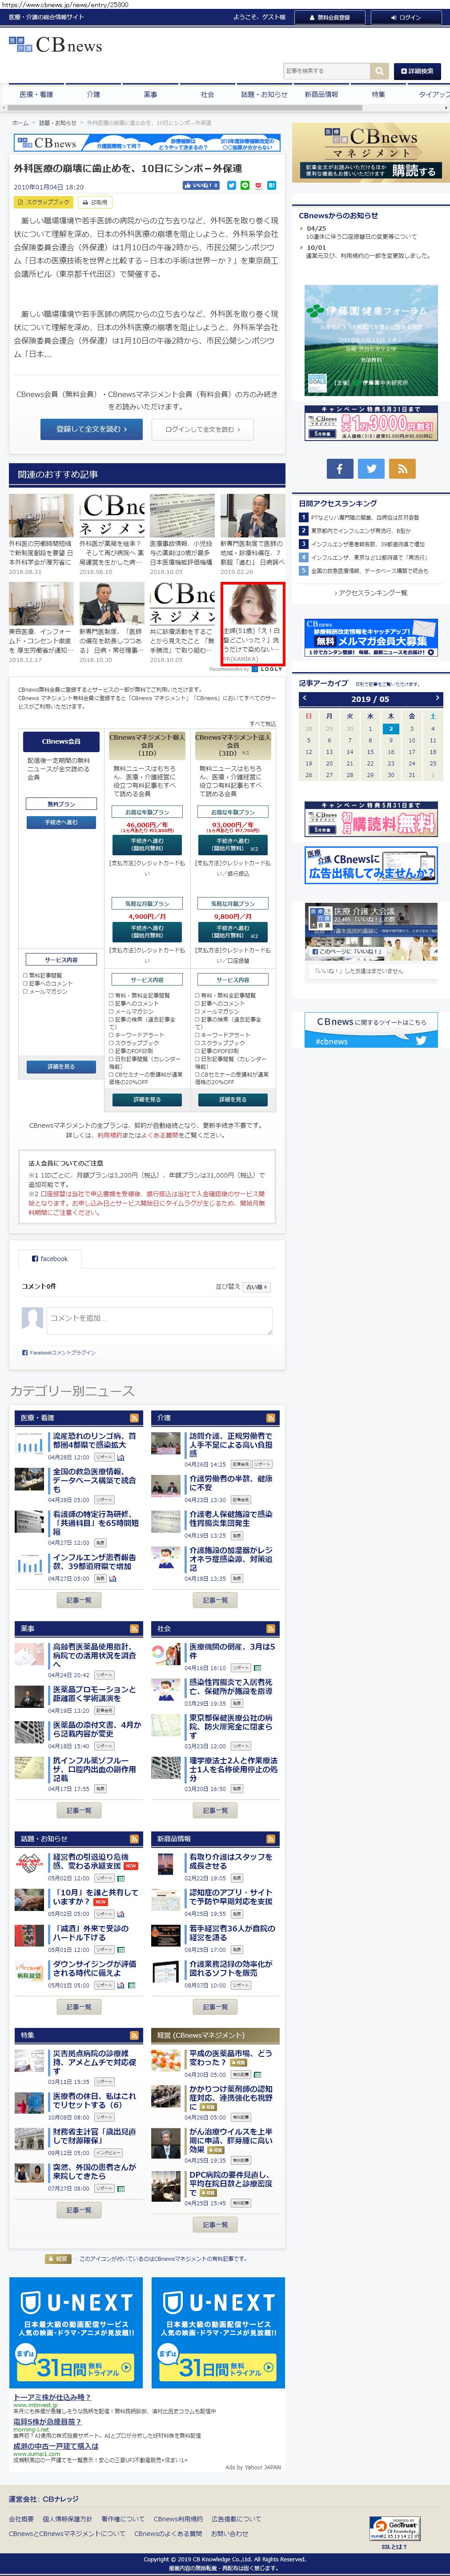Click RSS icon in 薬事 category header
The width and height of the screenshot is (450, 2576).
click(134, 1629)
